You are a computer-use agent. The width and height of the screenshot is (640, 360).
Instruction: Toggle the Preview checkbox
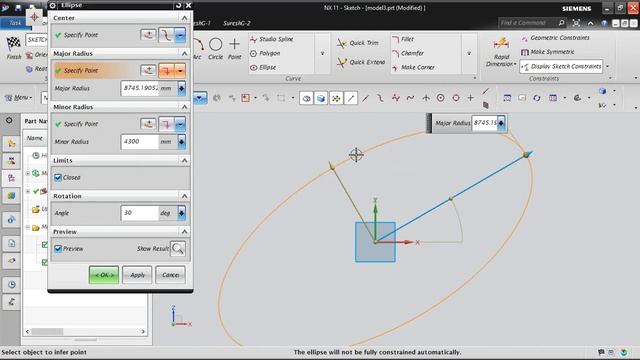(58, 249)
